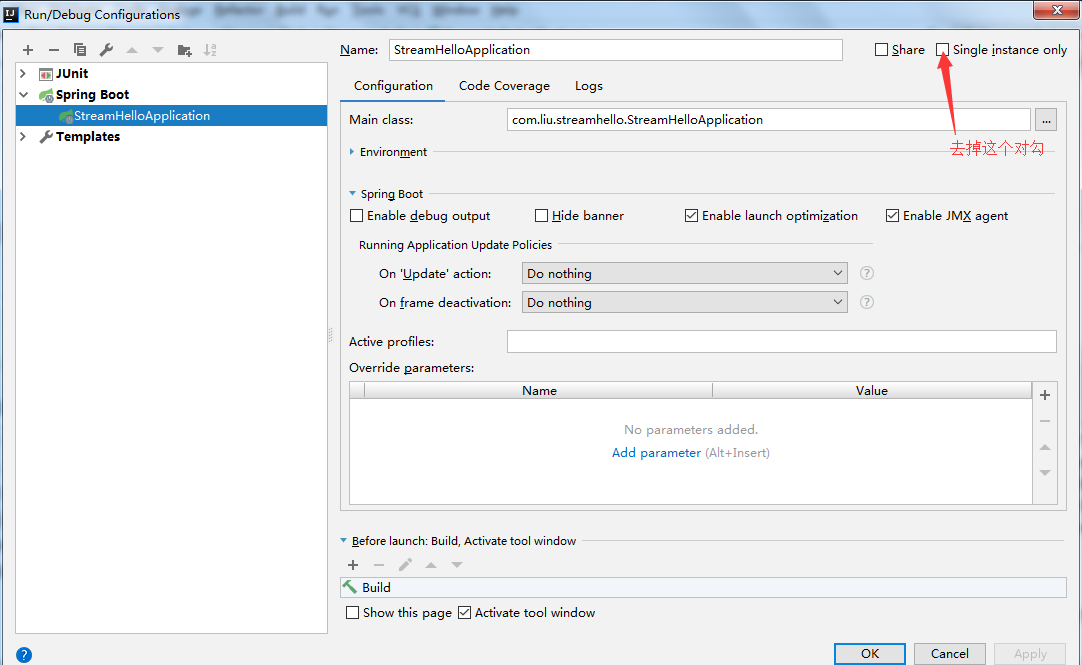Collapse the Before launch section

click(x=344, y=541)
